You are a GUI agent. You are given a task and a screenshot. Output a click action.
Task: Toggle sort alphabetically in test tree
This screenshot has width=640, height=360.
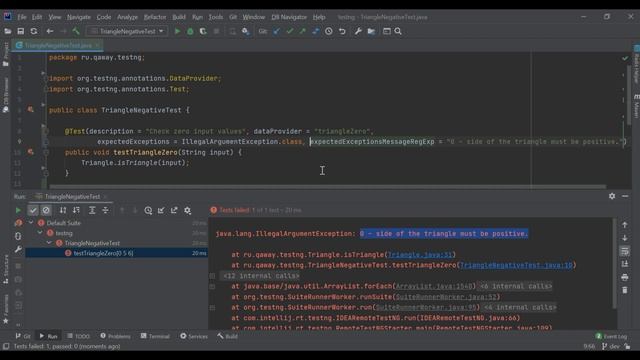pyautogui.click(x=63, y=210)
